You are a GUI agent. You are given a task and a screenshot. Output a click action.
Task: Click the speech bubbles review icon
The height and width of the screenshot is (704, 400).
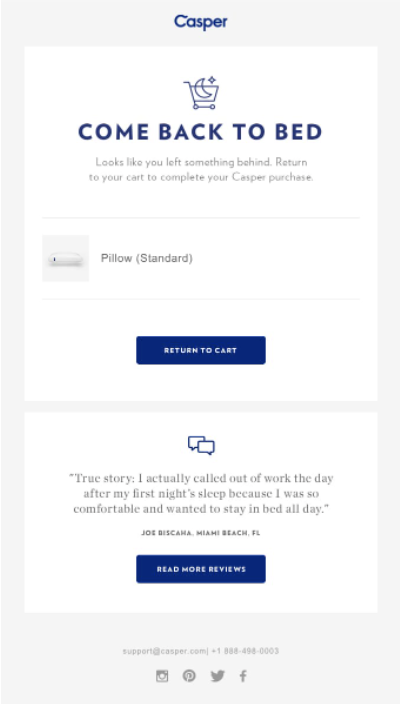[x=201, y=445]
